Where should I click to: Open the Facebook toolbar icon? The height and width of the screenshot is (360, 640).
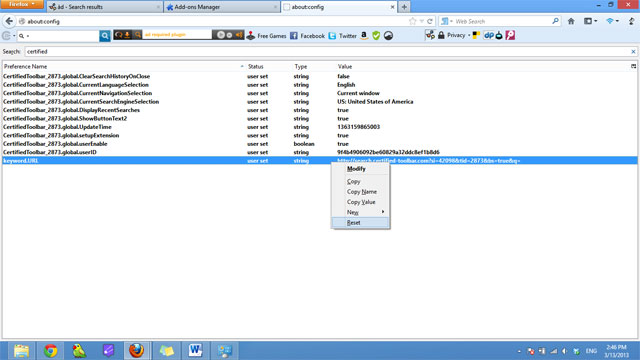click(294, 36)
